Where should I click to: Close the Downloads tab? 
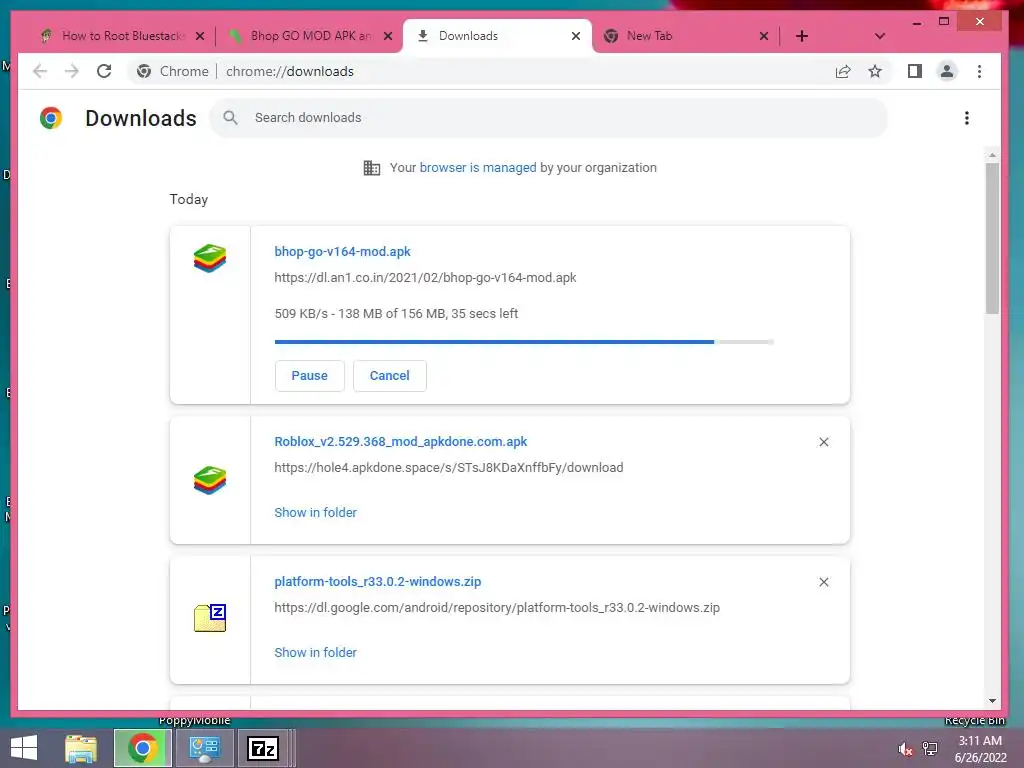click(x=575, y=36)
